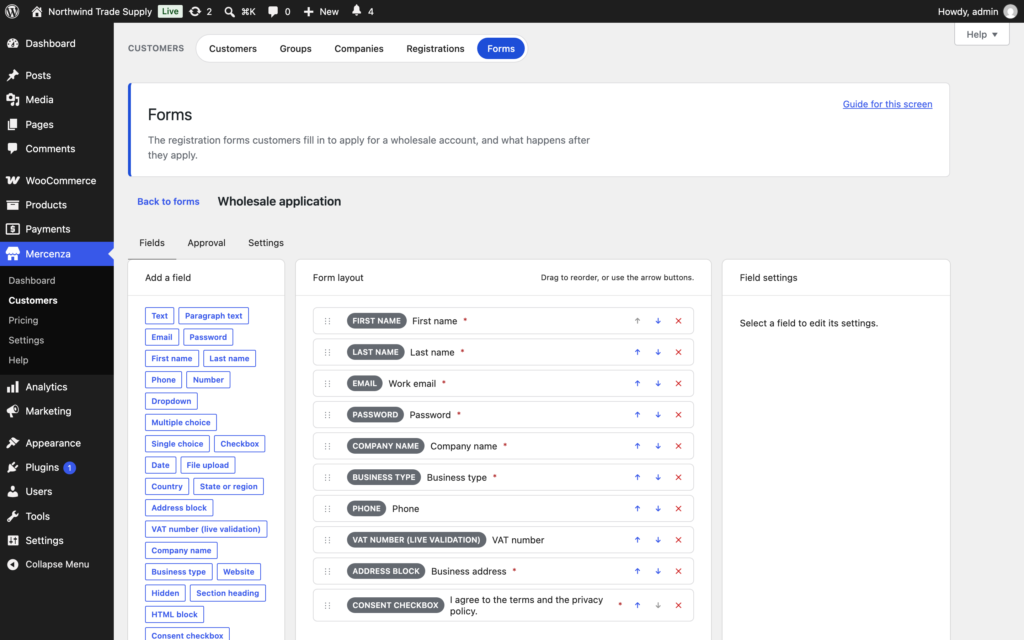The height and width of the screenshot is (640, 1024).
Task: Remove the Phone field
Action: (679, 509)
